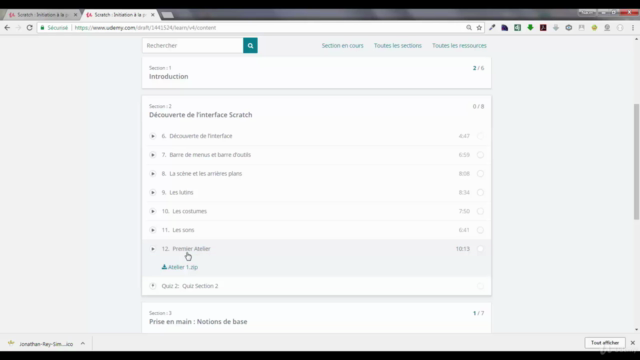This screenshot has height=360, width=640.
Task: Mark lesson 12 Premier Atelier complete
Action: 480,249
